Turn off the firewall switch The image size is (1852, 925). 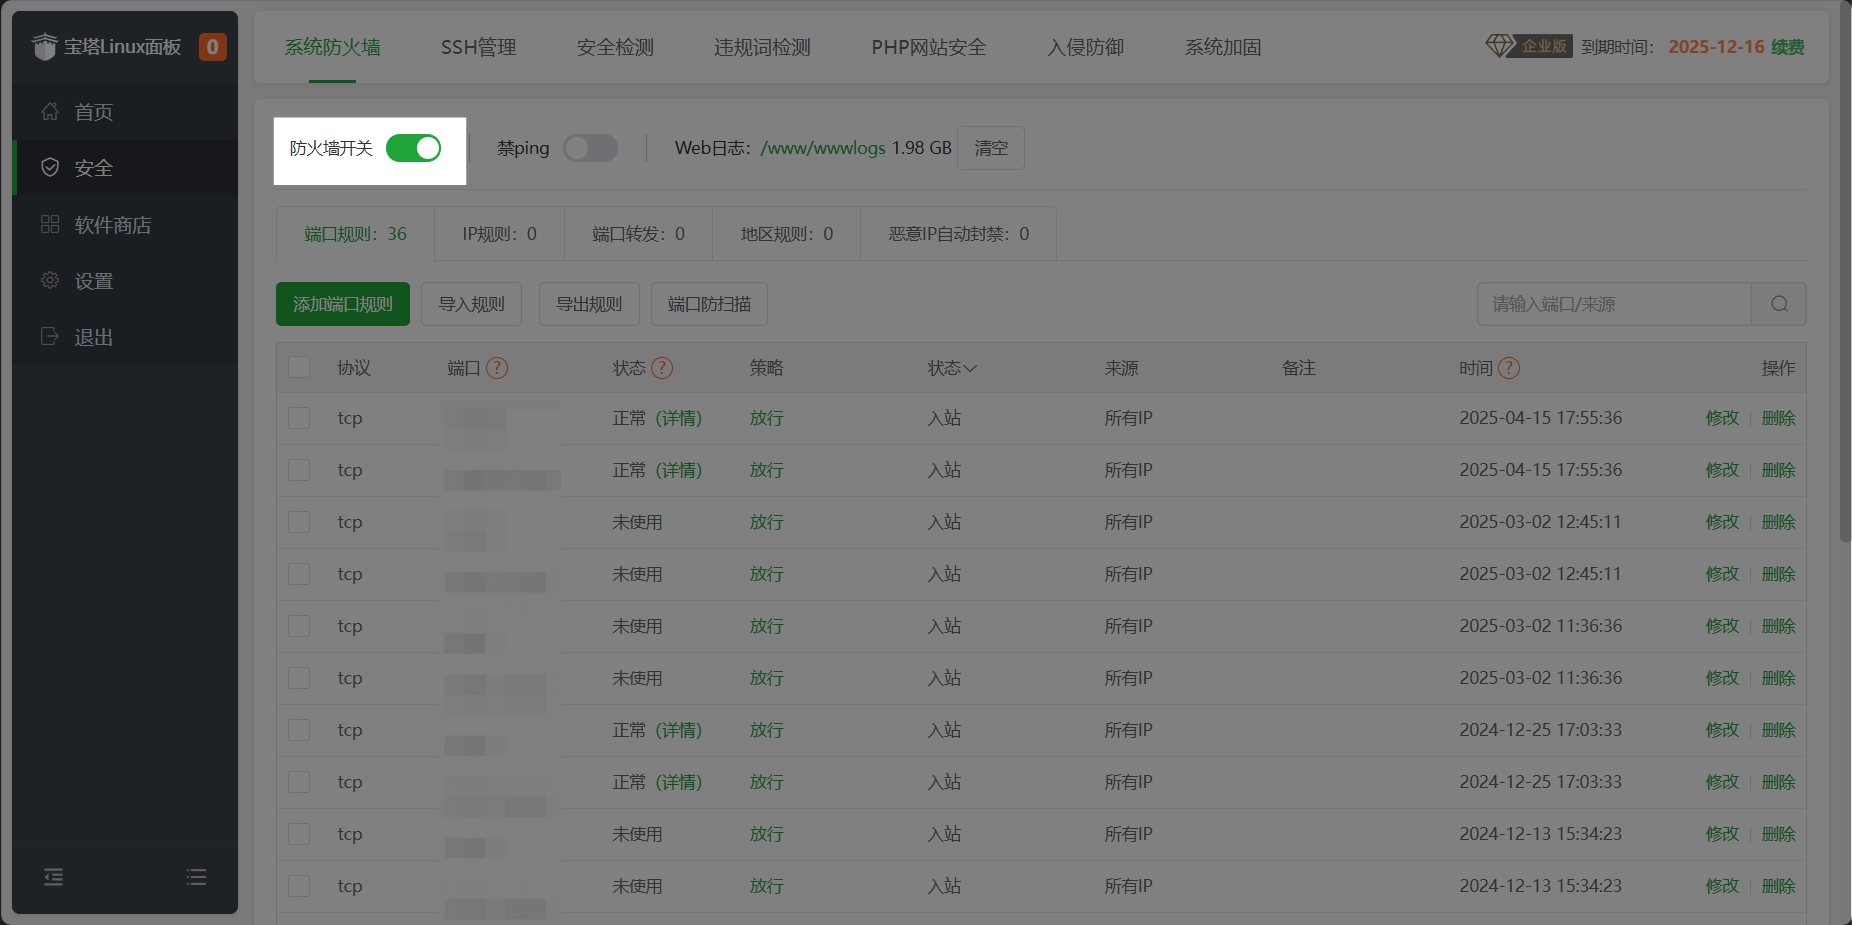[414, 148]
